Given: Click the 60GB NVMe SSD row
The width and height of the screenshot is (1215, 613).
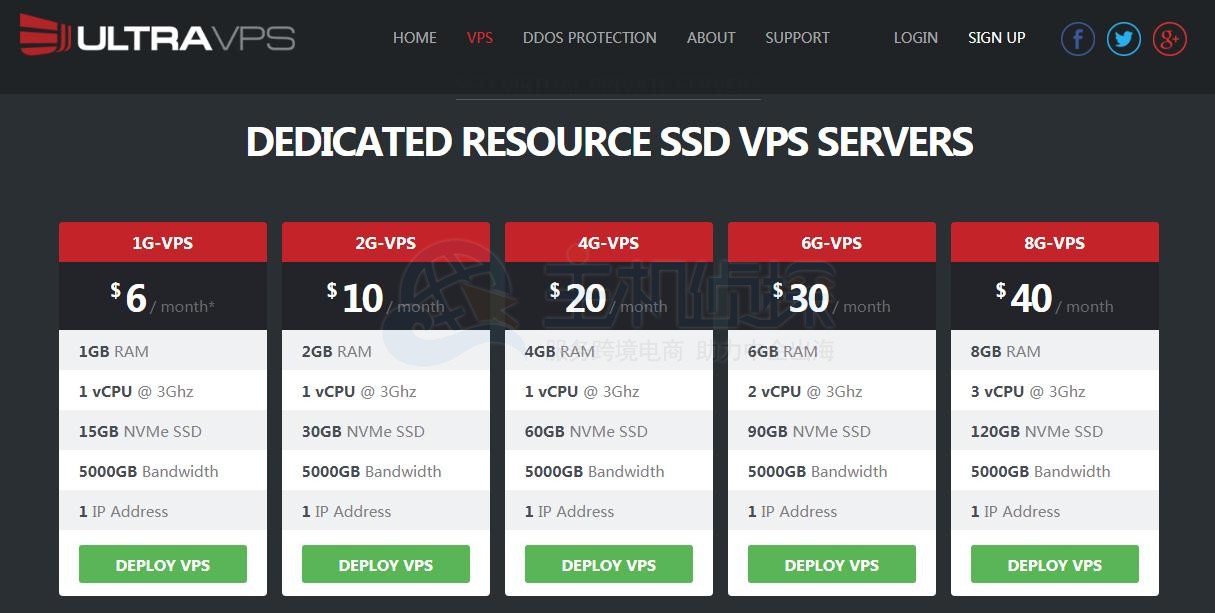Looking at the screenshot, I should pyautogui.click(x=609, y=431).
